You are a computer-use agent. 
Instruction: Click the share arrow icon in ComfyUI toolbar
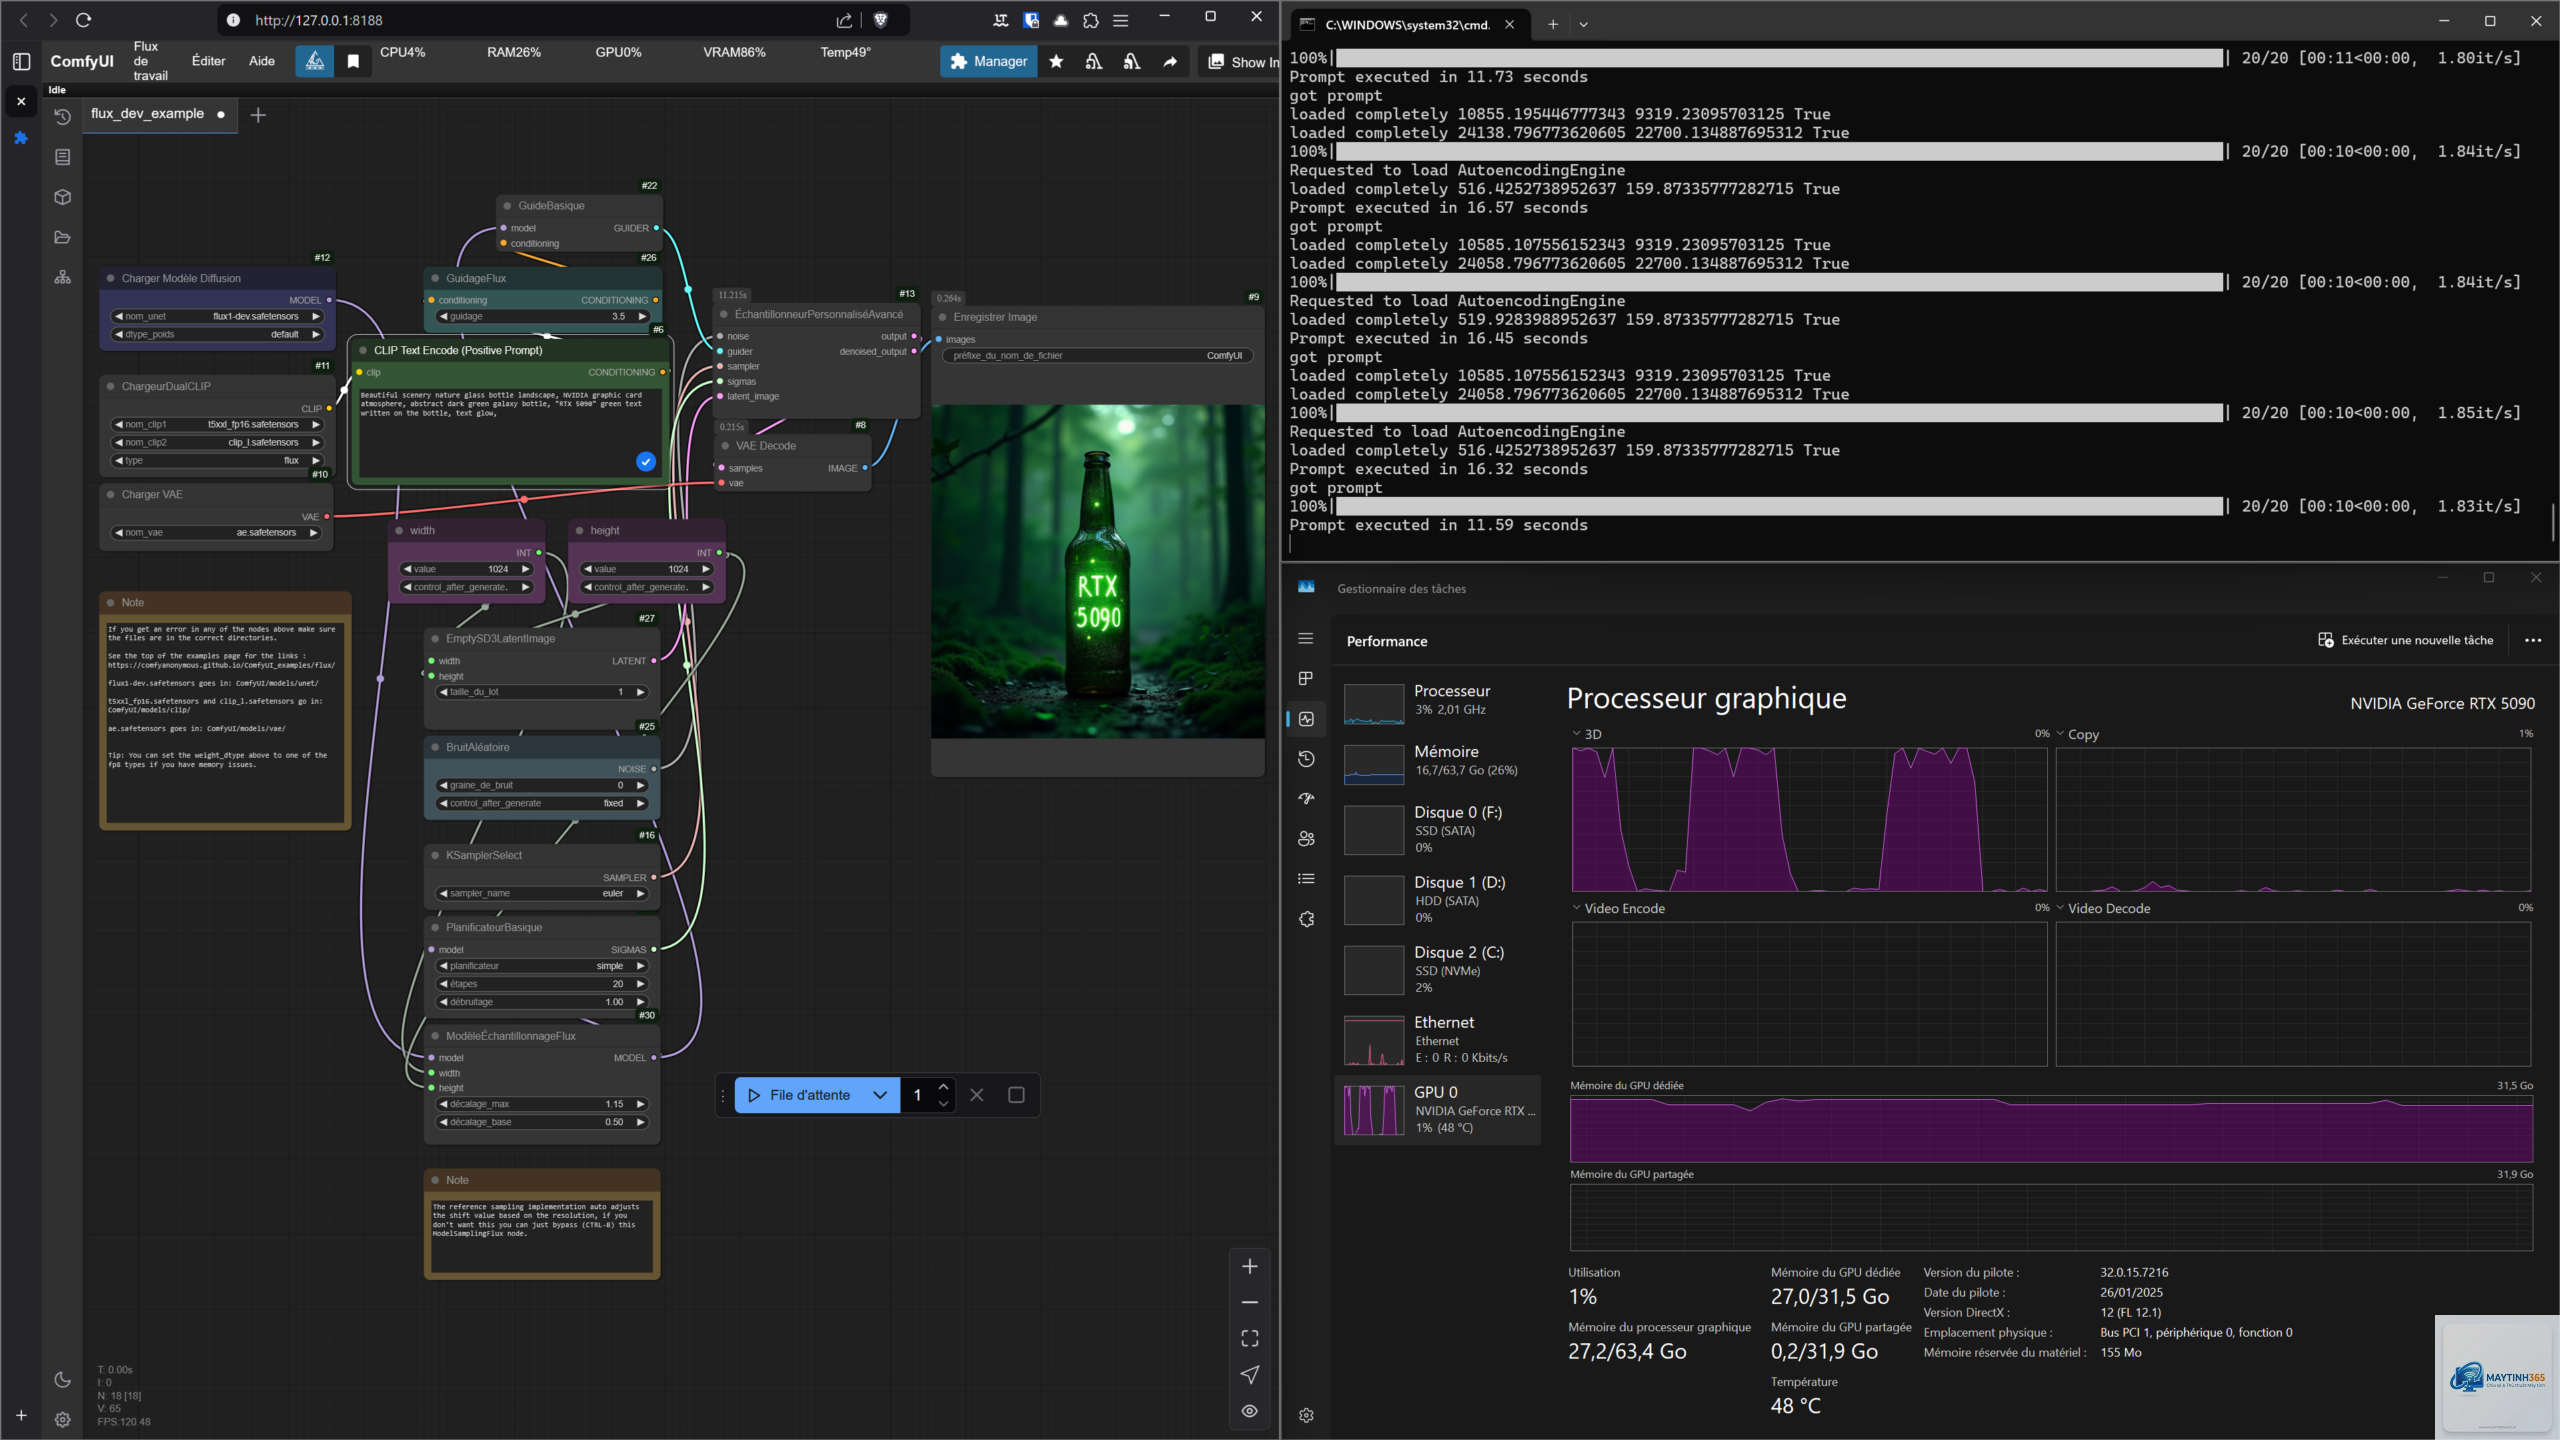tap(1170, 62)
